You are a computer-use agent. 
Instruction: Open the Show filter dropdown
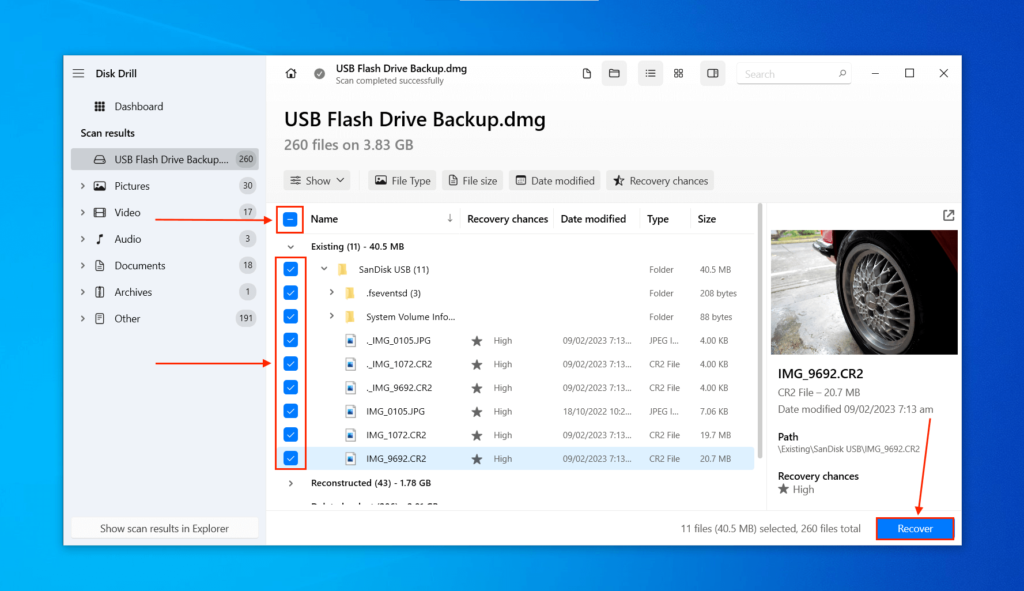317,180
